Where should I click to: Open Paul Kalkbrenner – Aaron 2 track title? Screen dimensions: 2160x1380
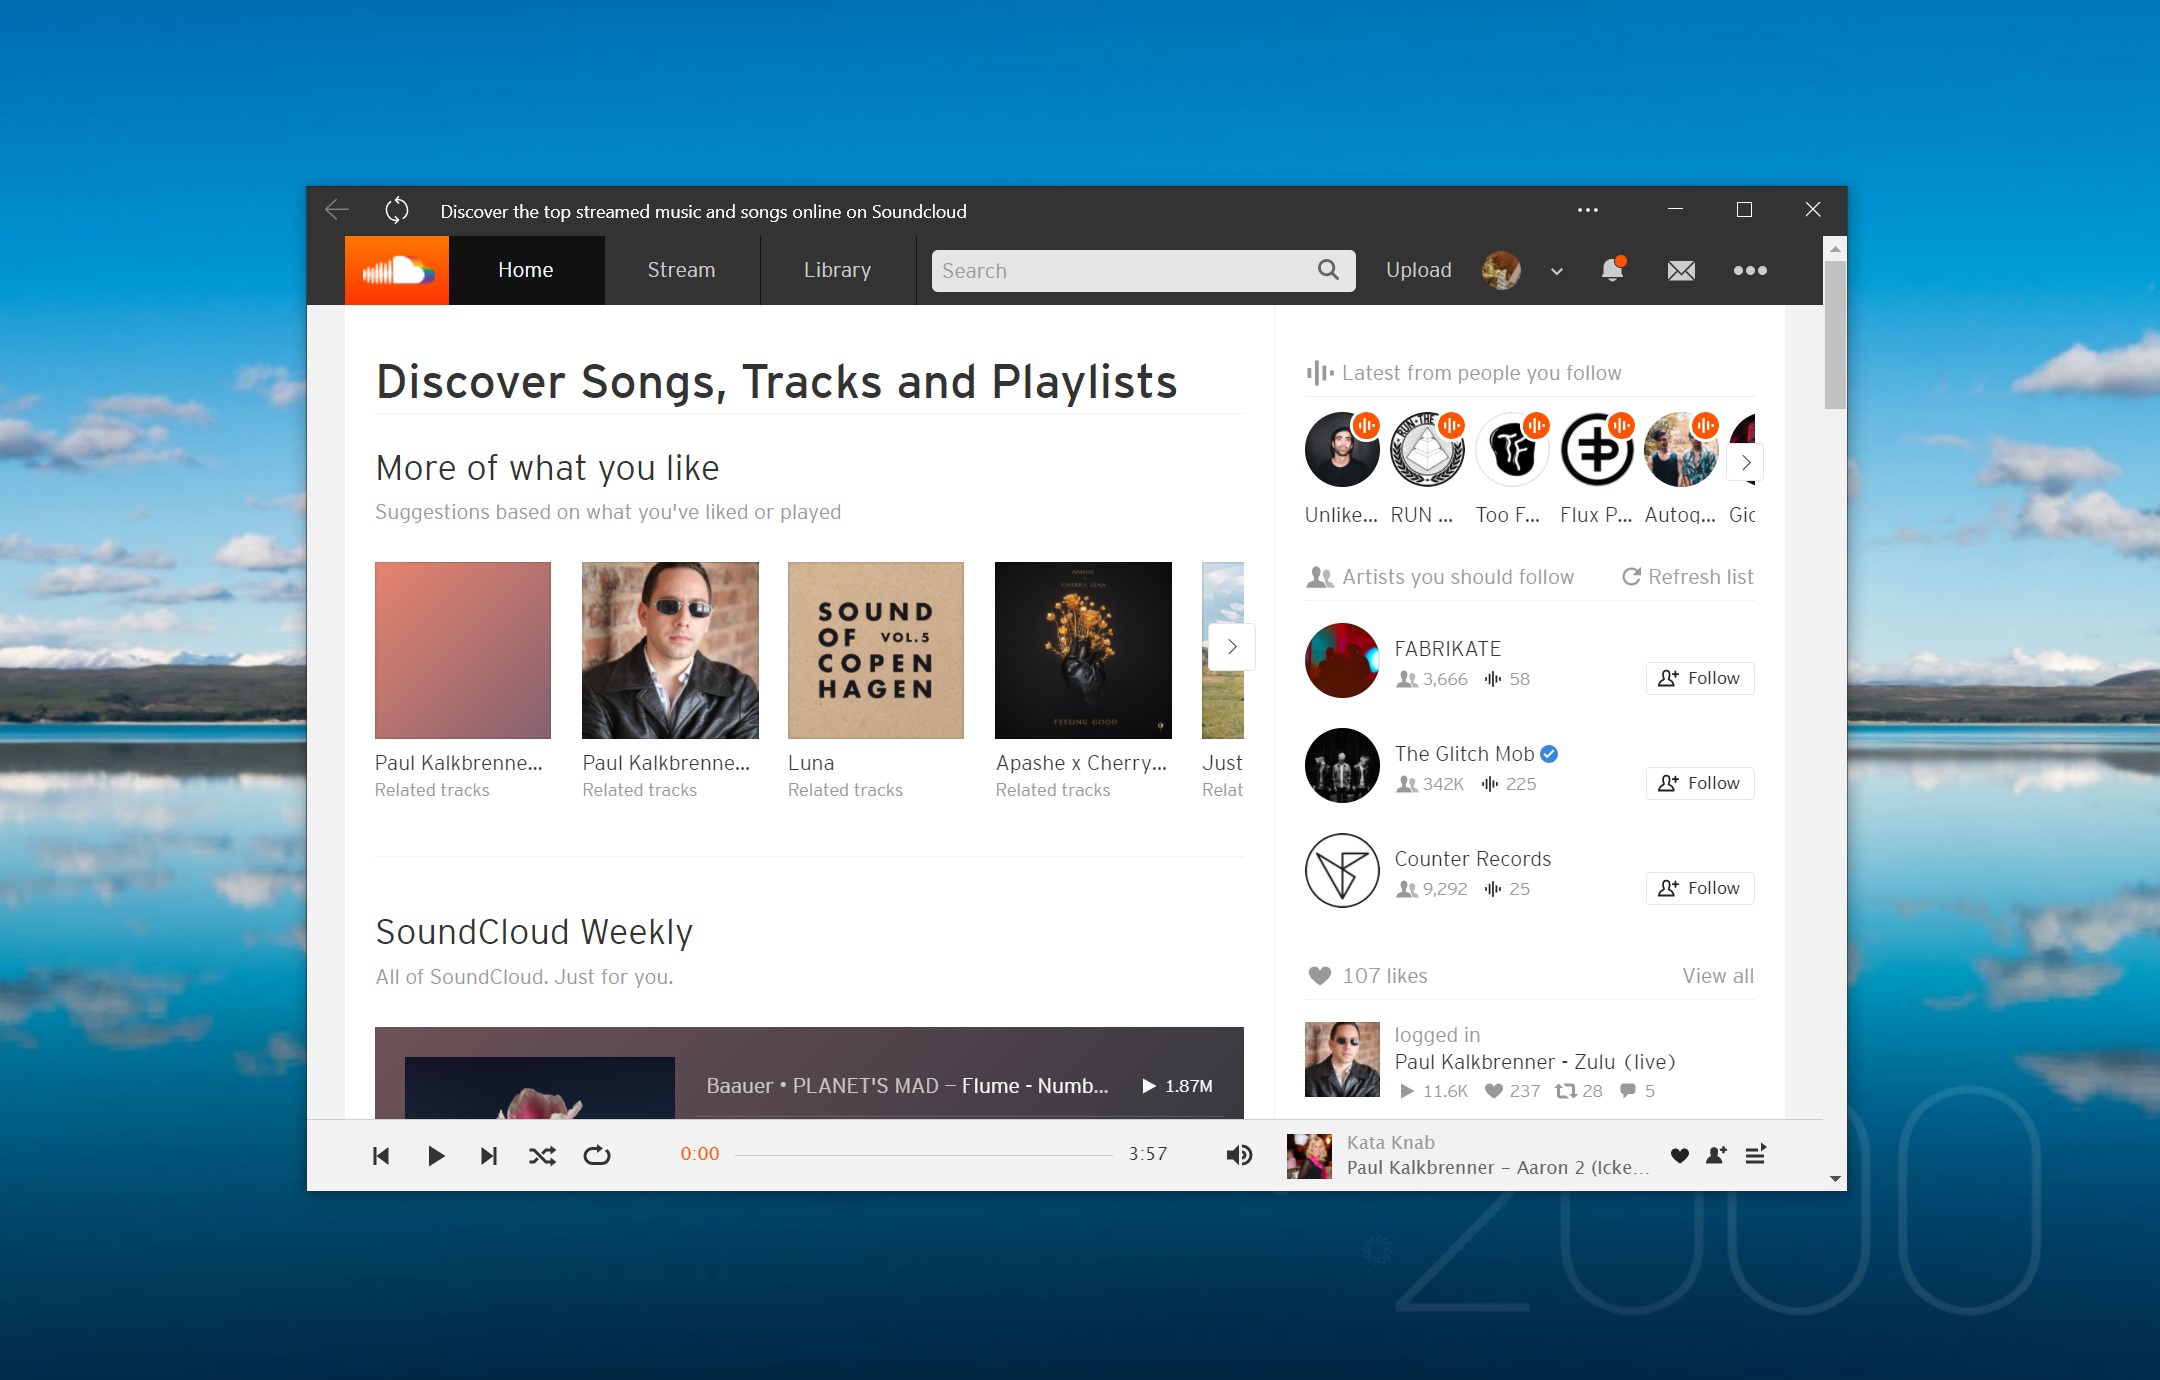(x=1497, y=1167)
